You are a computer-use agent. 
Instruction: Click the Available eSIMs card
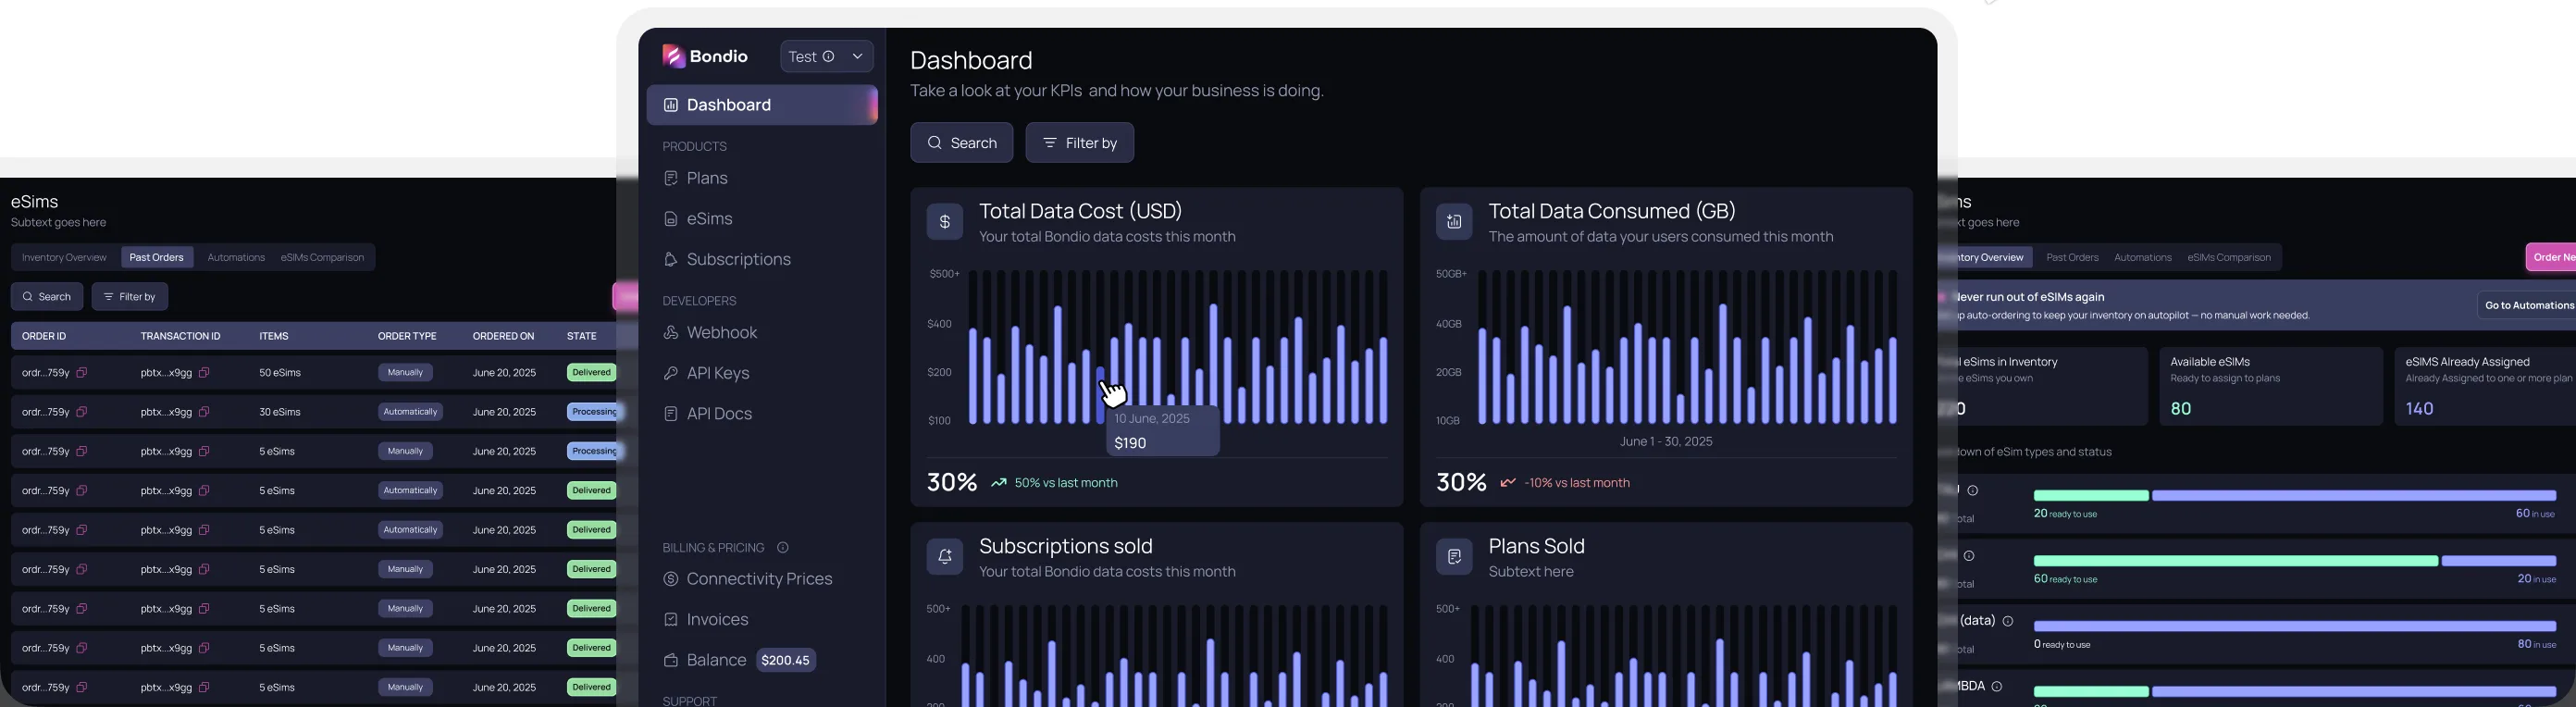(2271, 387)
